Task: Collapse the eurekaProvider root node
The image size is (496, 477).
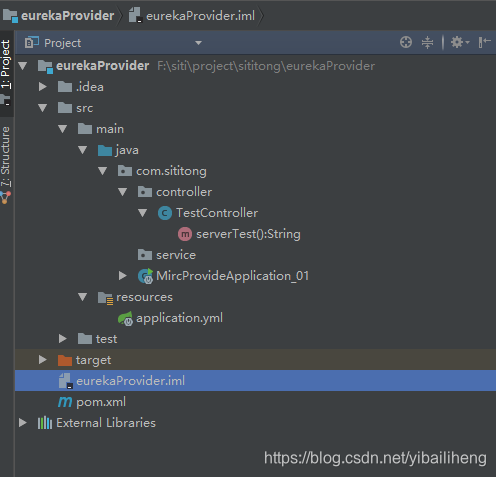Action: pyautogui.click(x=23, y=66)
